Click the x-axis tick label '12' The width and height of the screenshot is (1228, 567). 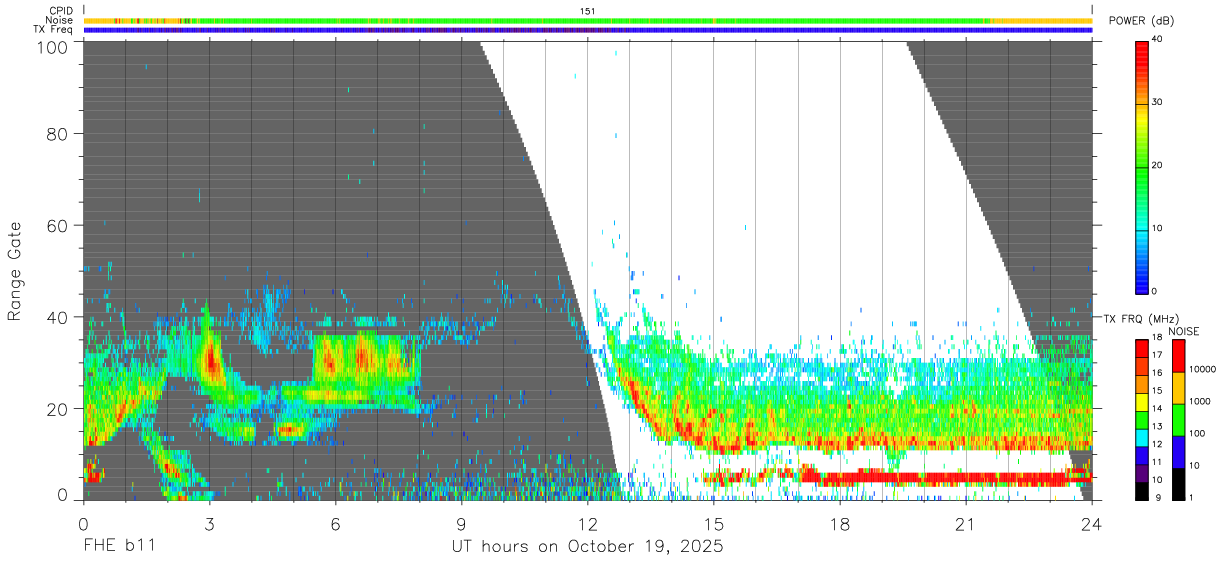[587, 524]
